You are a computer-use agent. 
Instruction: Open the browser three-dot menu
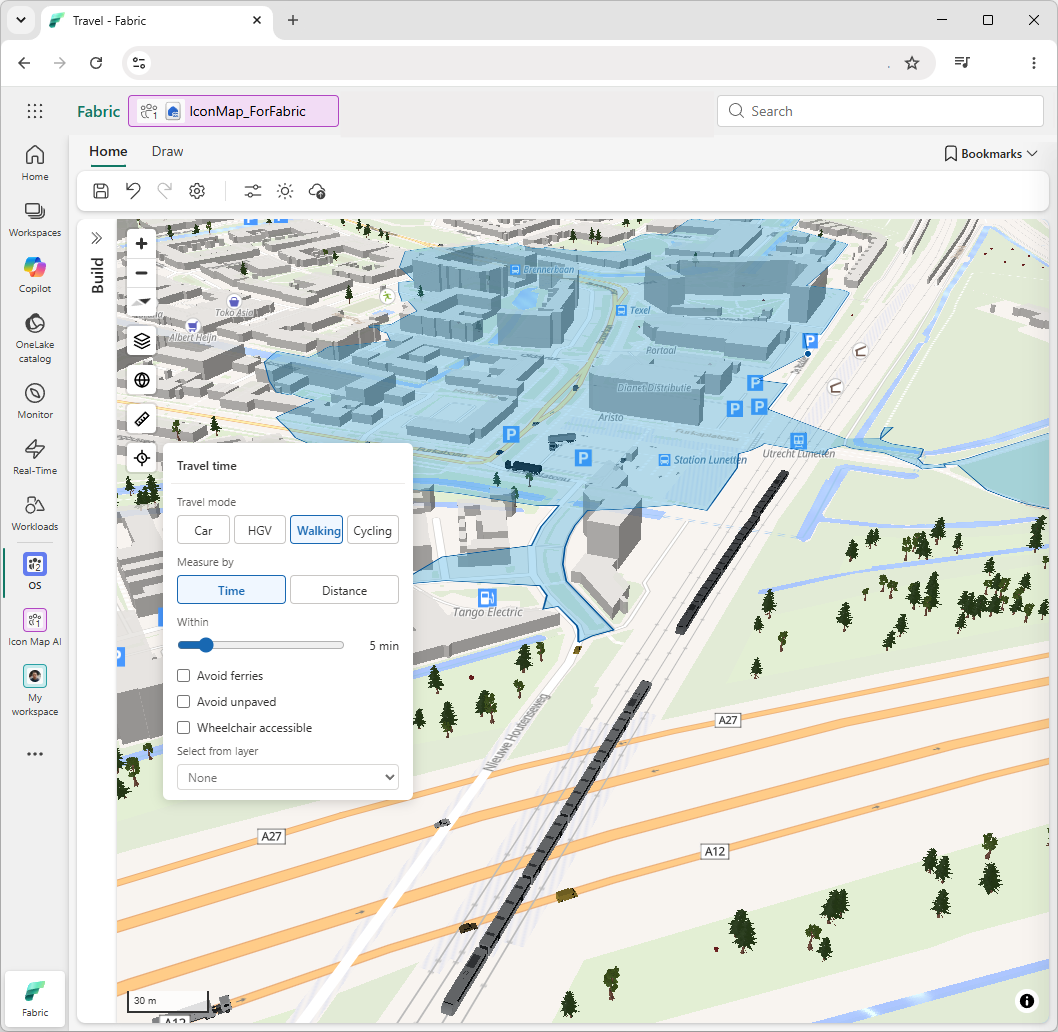[1034, 63]
